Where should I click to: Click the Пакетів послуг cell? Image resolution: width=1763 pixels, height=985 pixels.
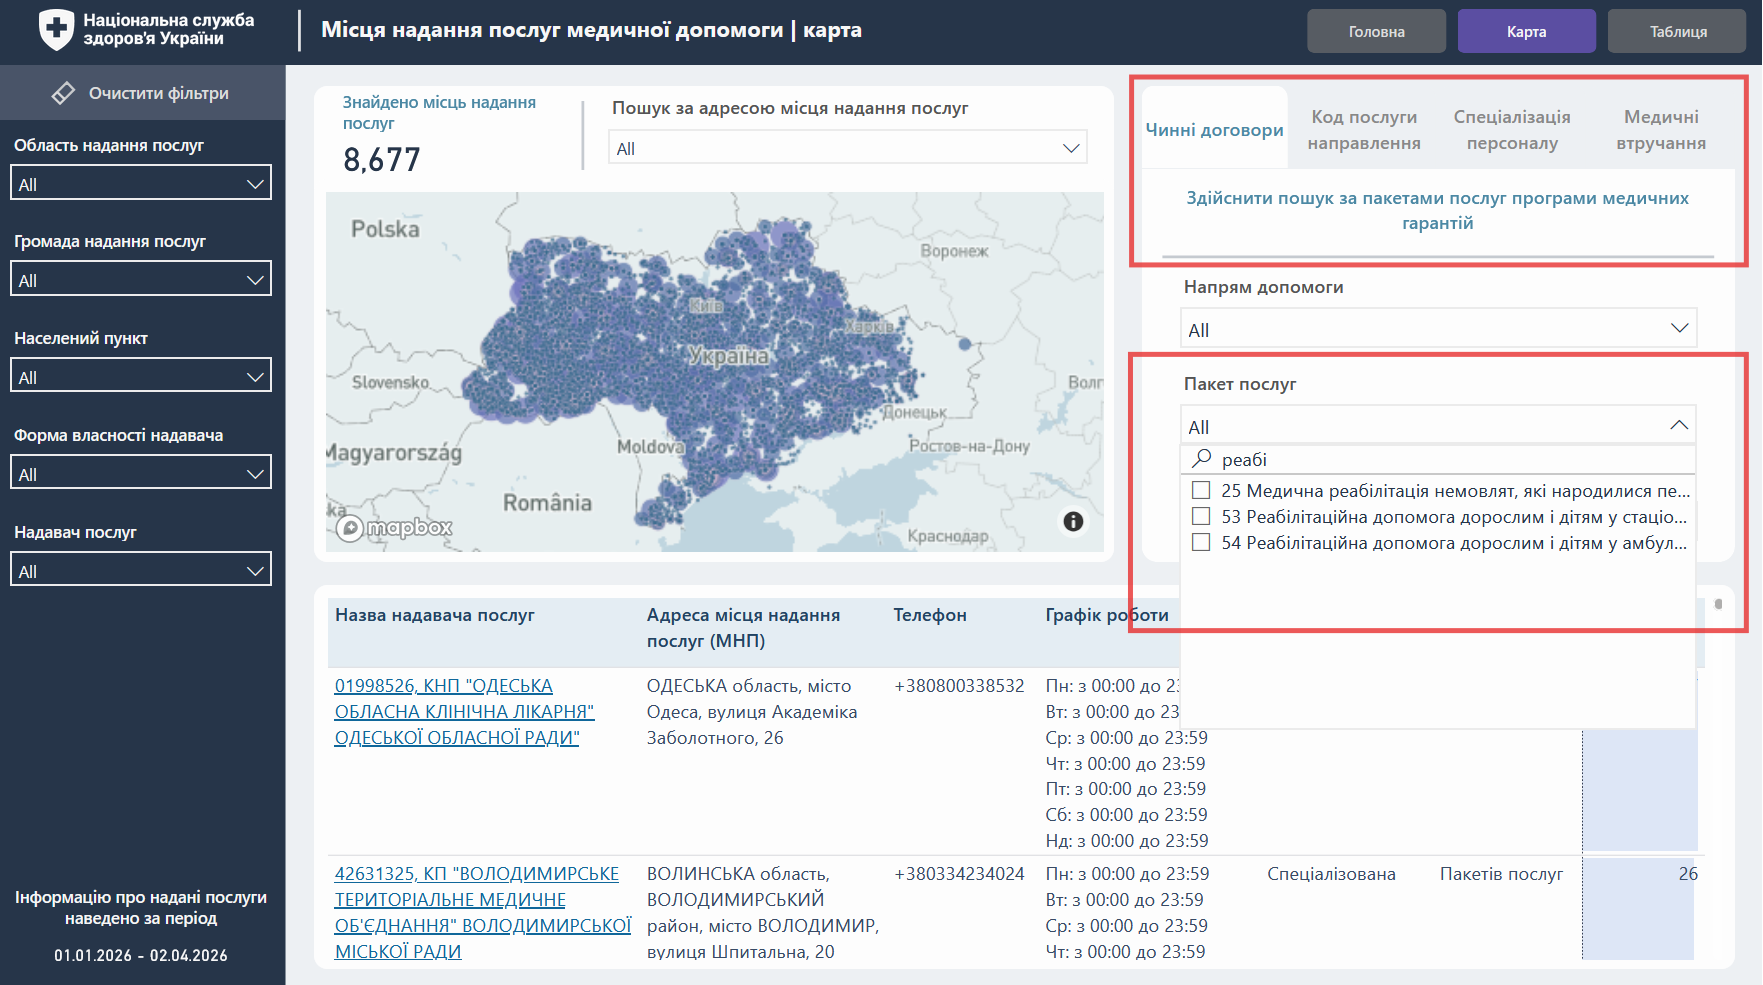click(x=1501, y=874)
